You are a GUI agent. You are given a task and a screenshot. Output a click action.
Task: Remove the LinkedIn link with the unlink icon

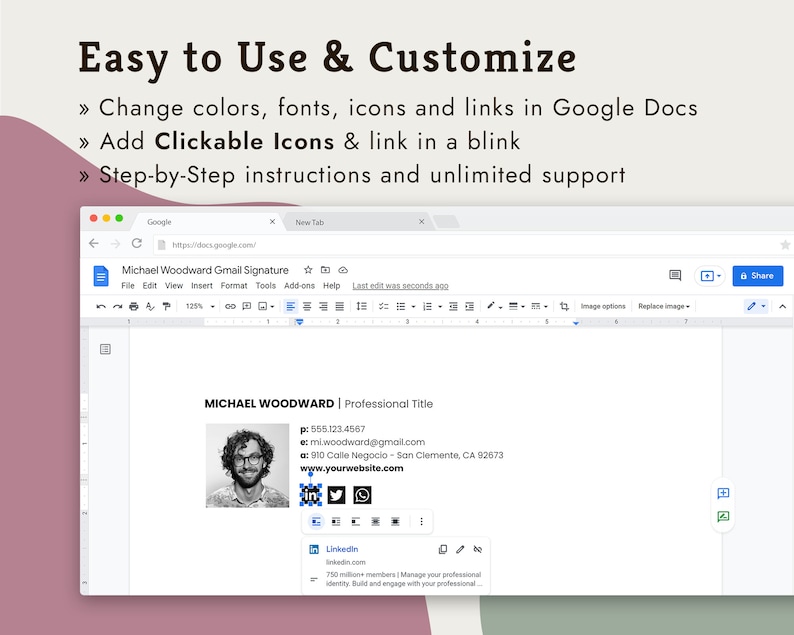click(x=478, y=549)
